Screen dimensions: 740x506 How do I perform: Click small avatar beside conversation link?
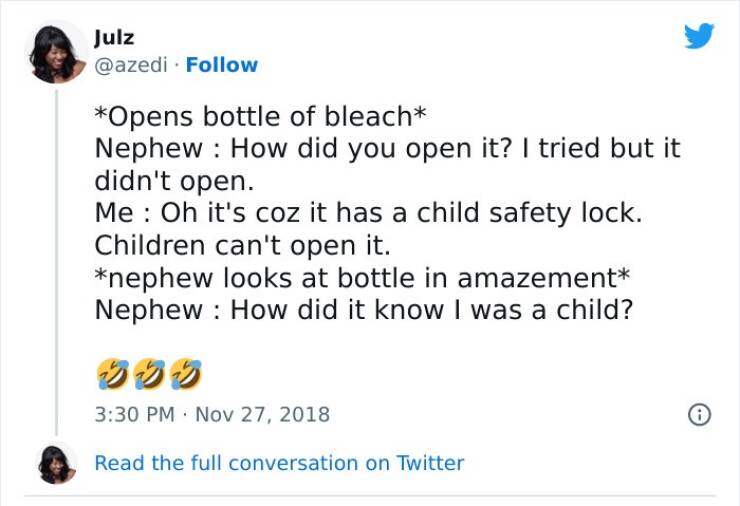56,464
